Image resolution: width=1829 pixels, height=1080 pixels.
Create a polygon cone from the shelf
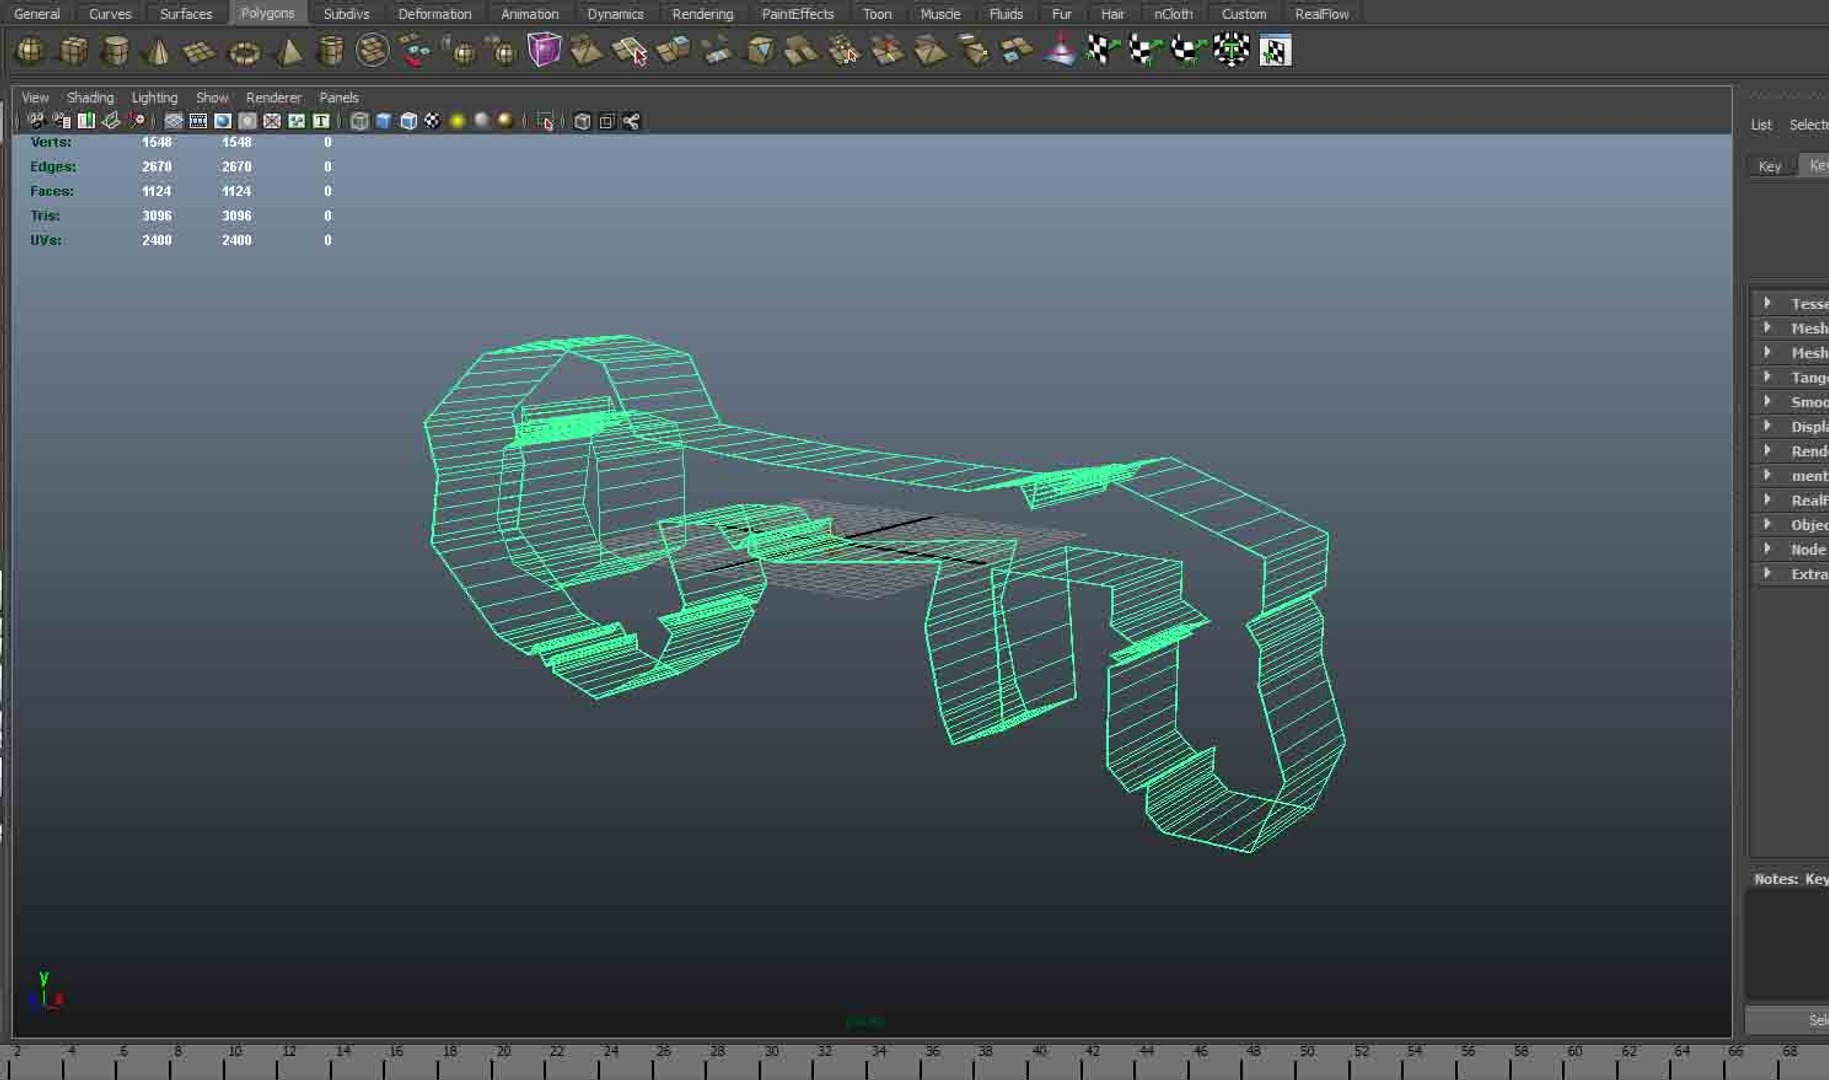pyautogui.click(x=158, y=50)
